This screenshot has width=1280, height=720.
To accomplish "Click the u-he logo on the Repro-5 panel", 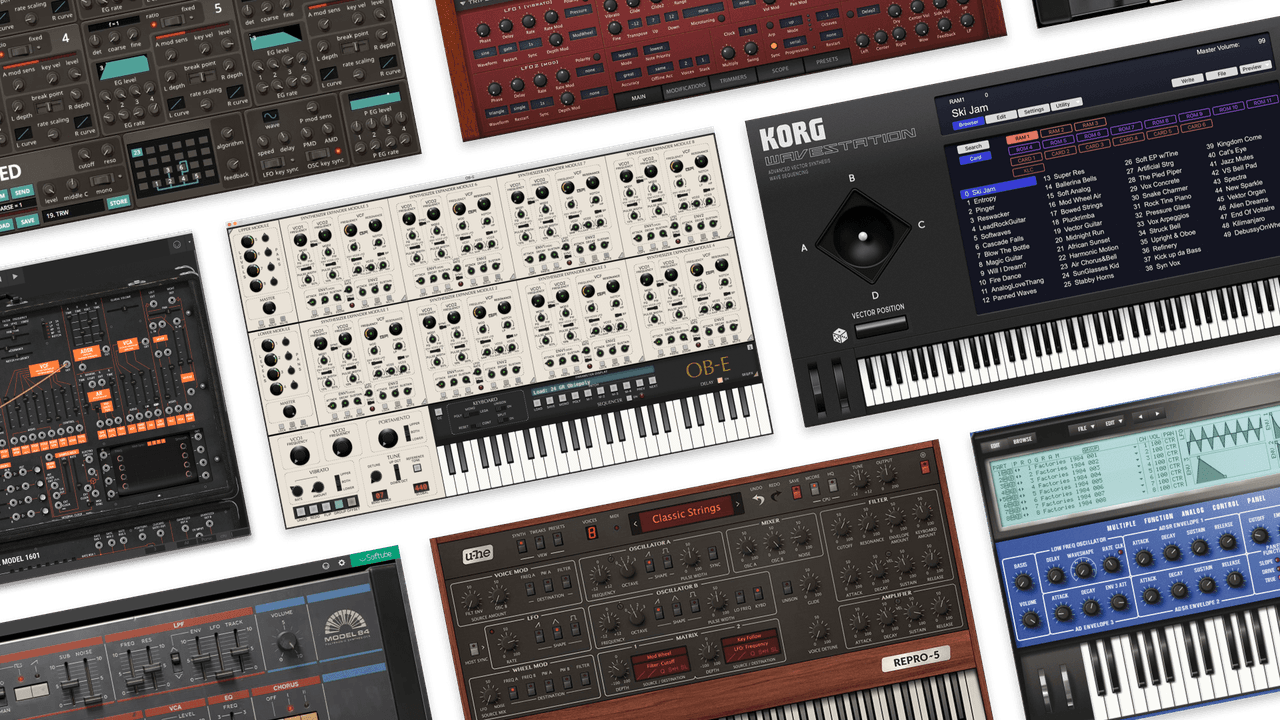I will (478, 554).
